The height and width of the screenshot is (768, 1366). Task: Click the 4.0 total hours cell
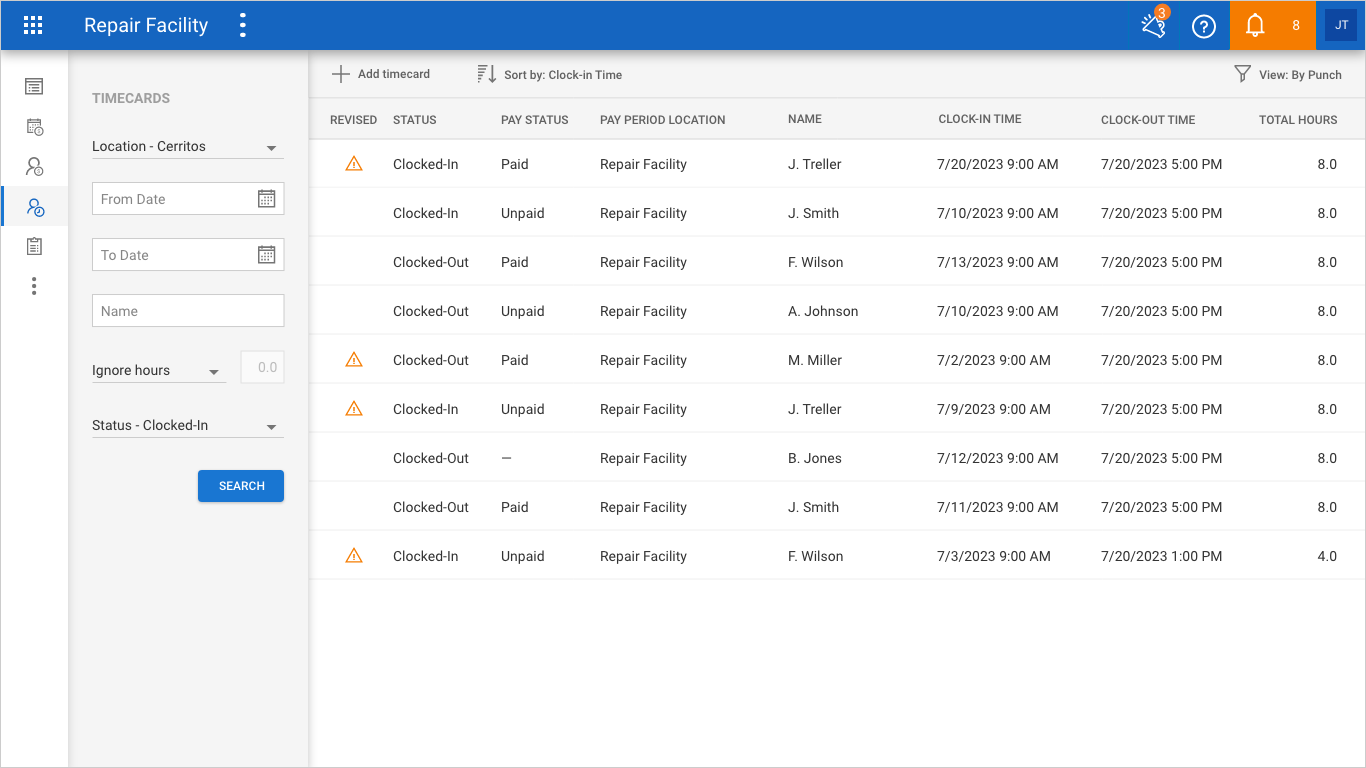pos(1327,556)
